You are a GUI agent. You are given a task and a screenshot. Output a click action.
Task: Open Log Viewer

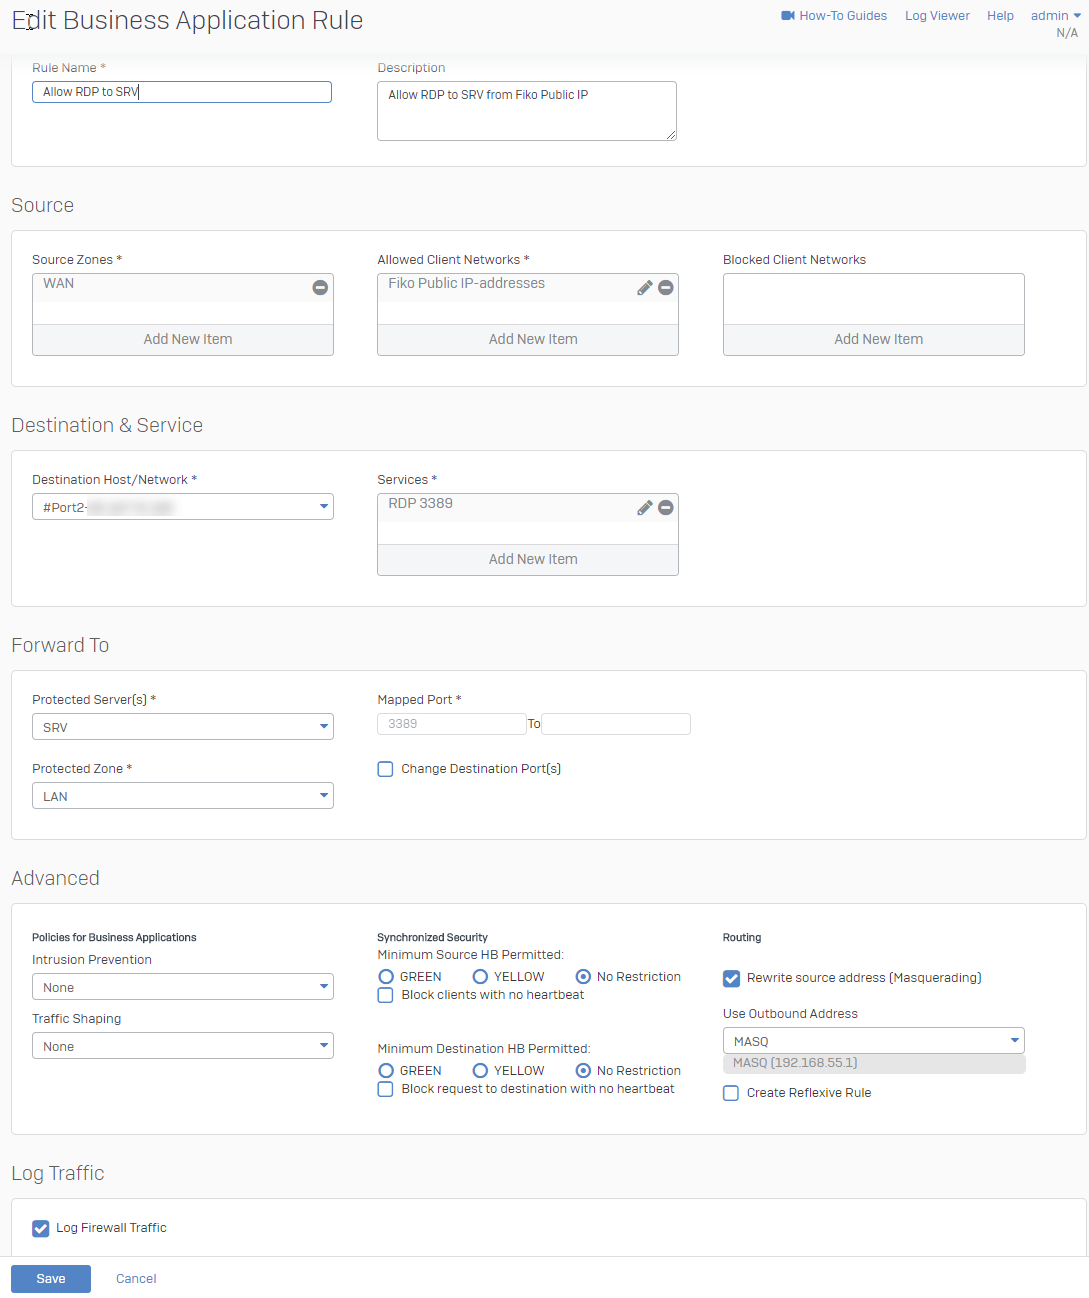937,16
